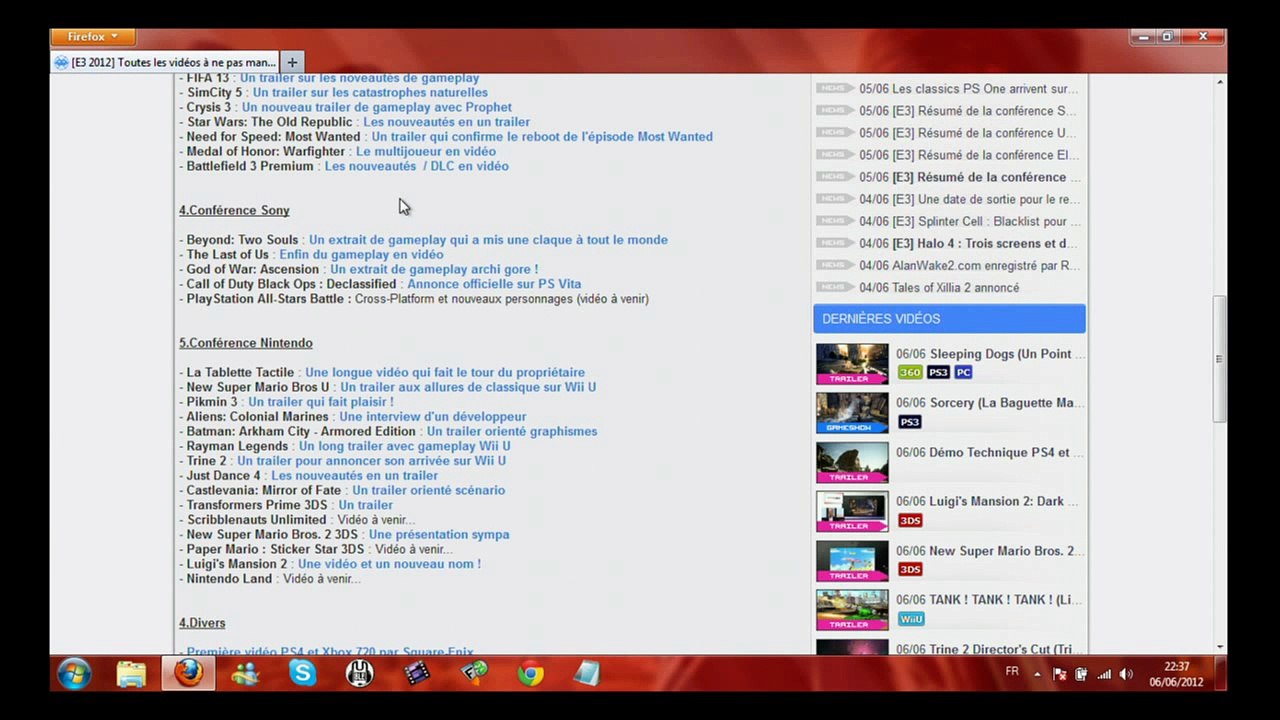Open the La Tablette Tactile long video link

click(445, 372)
